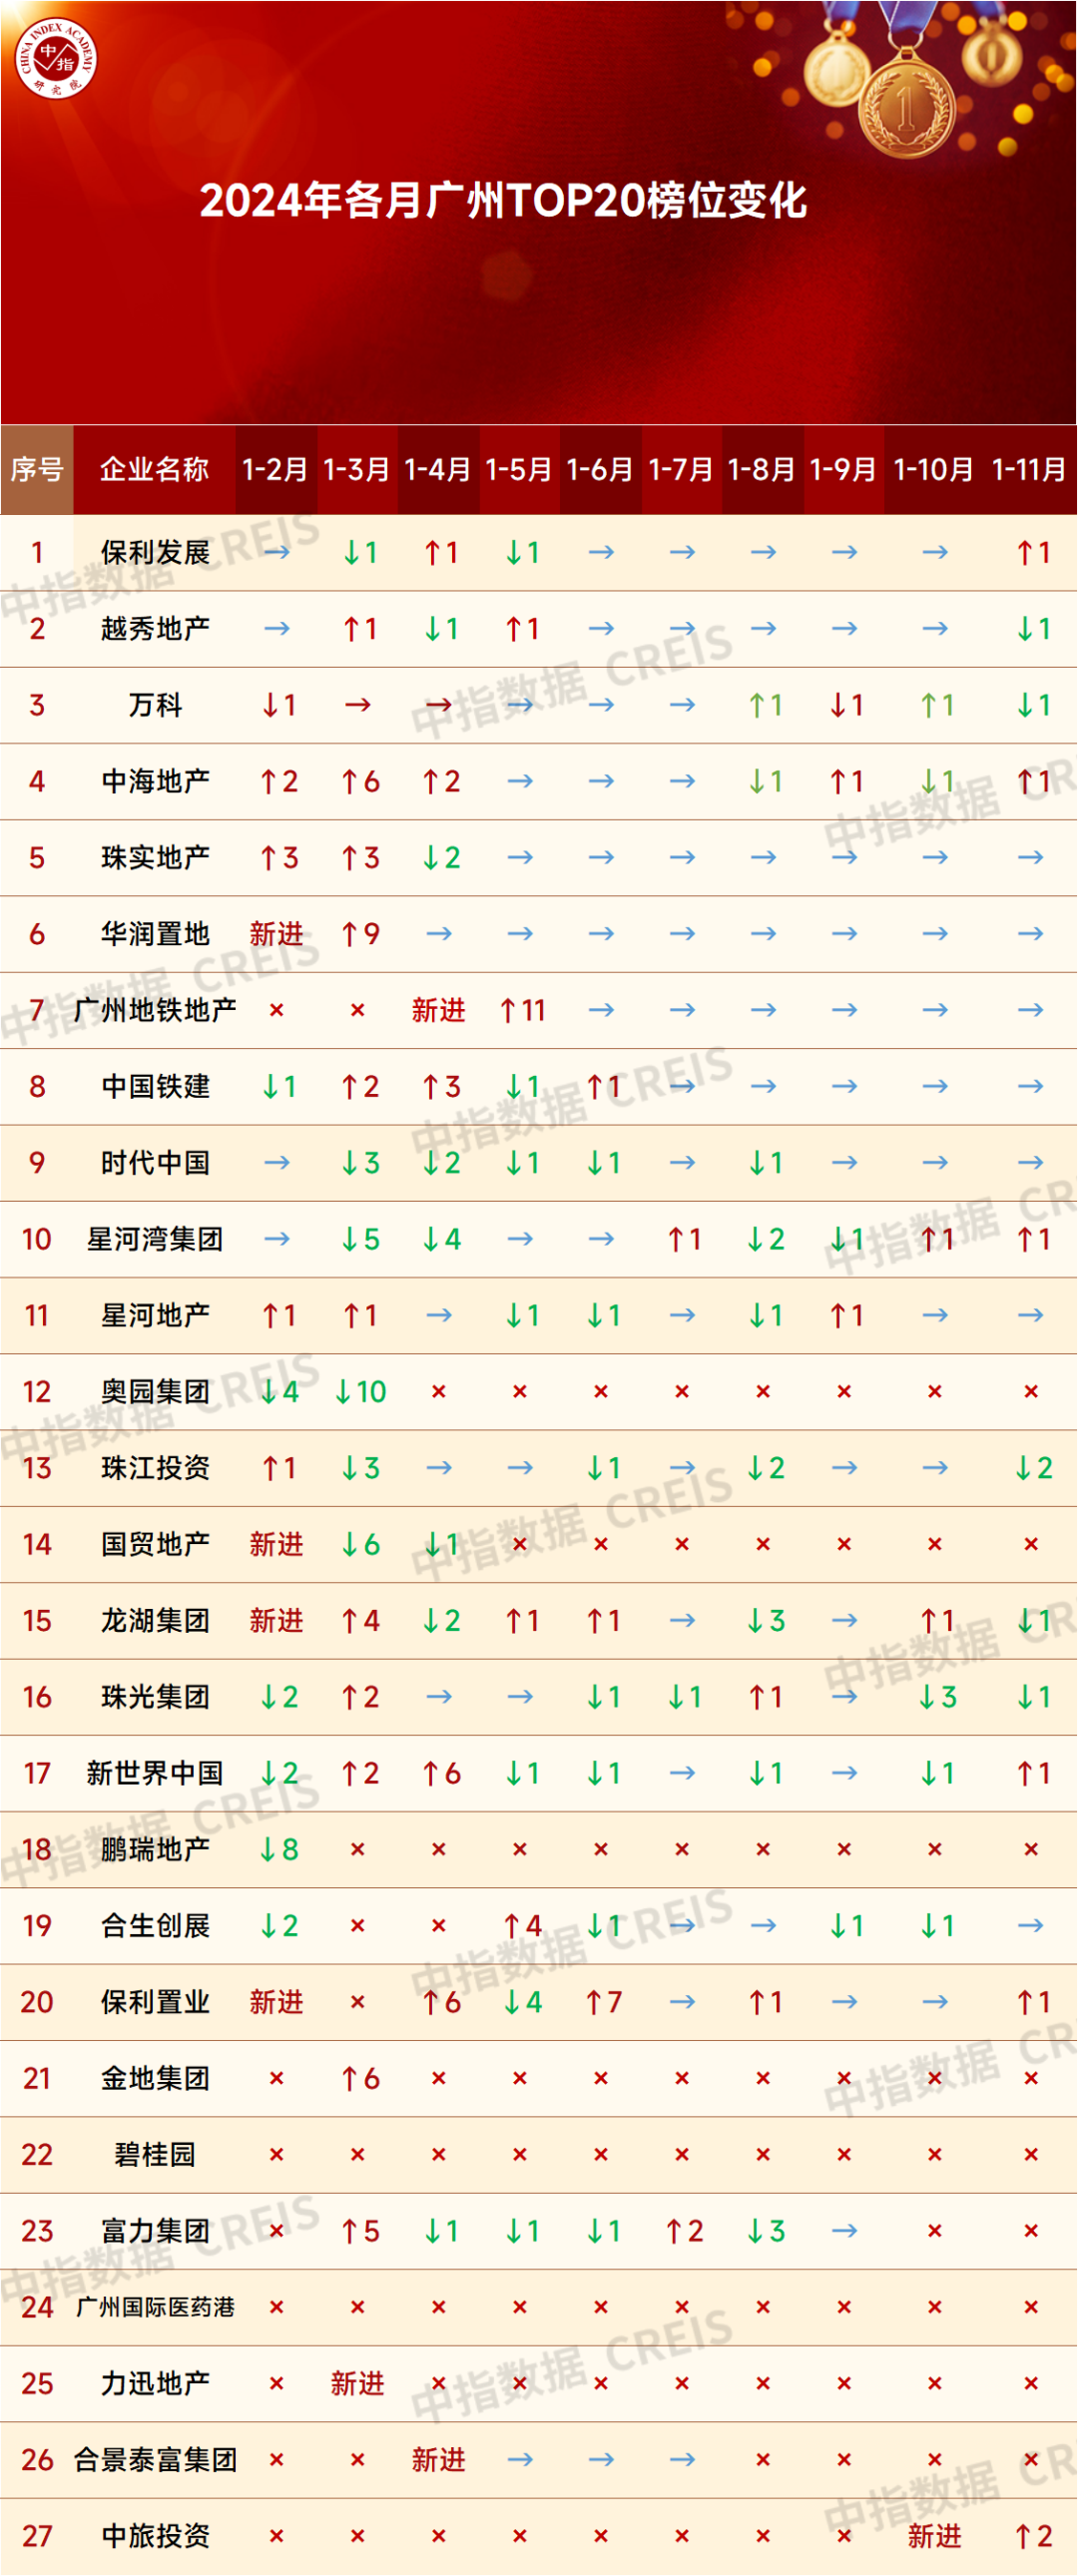This screenshot has width=1078, height=2576.
Task: Select company name 龙湖集团
Action: coord(155,1621)
